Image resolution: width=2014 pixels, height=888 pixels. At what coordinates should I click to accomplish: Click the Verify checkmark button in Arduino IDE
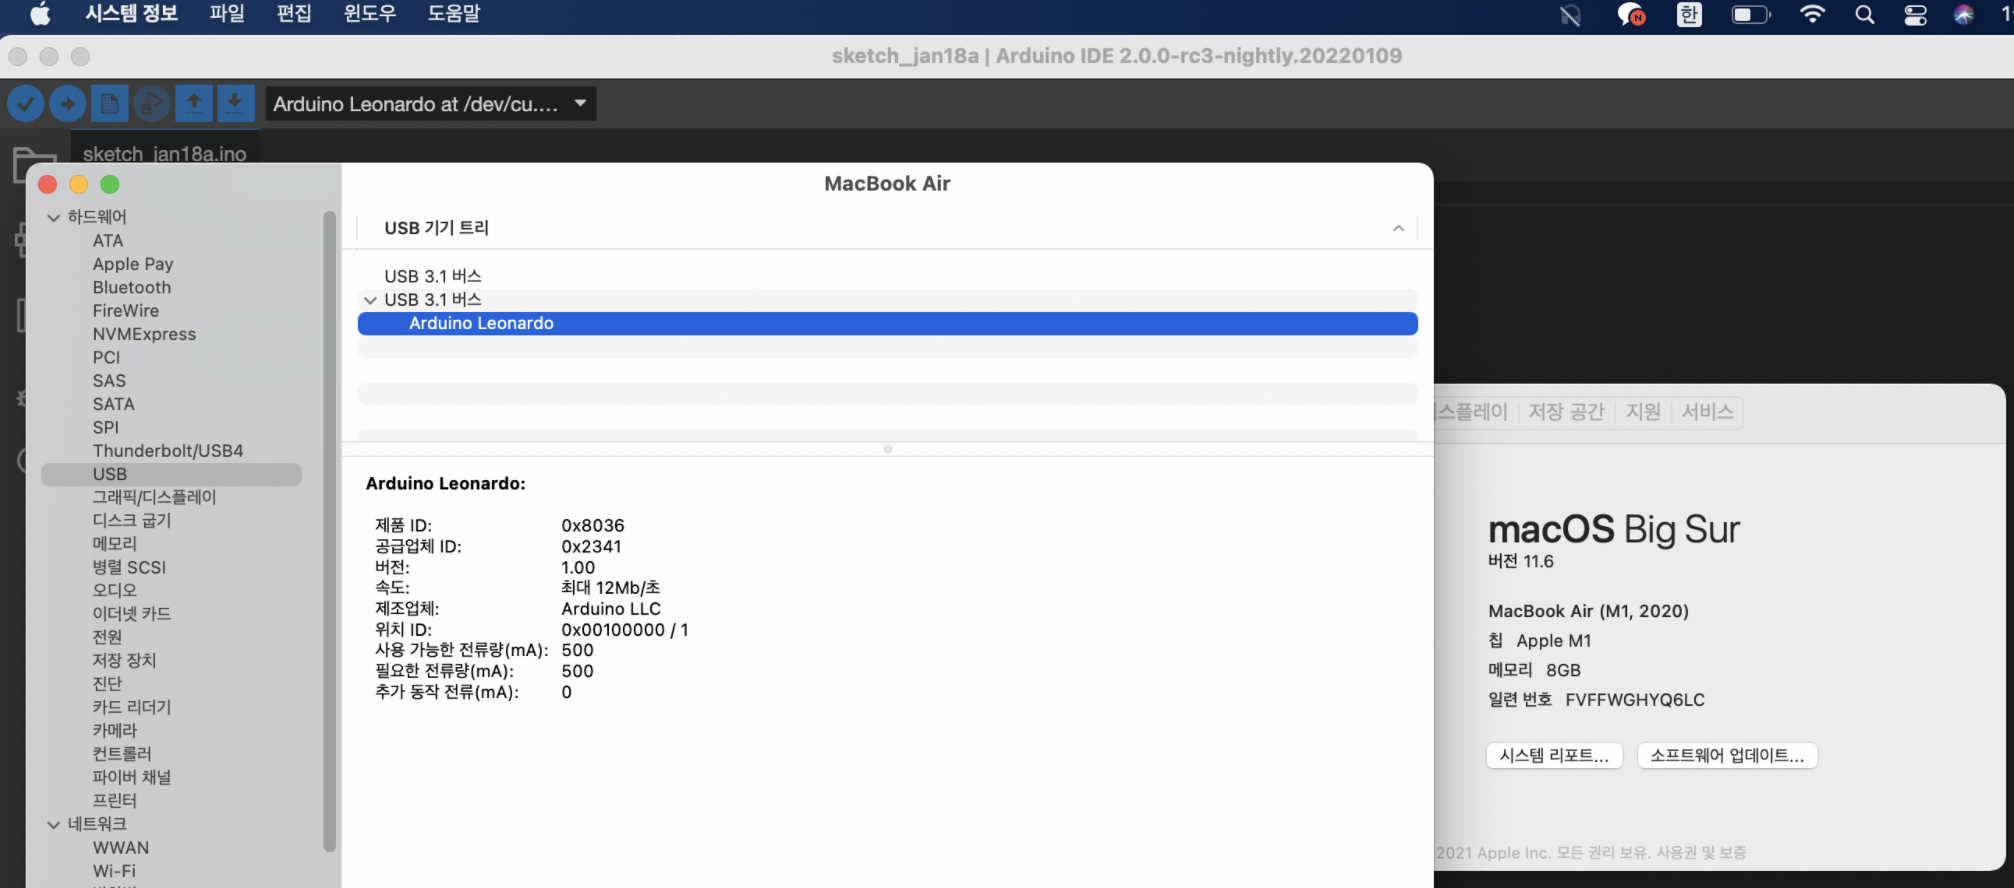point(26,103)
